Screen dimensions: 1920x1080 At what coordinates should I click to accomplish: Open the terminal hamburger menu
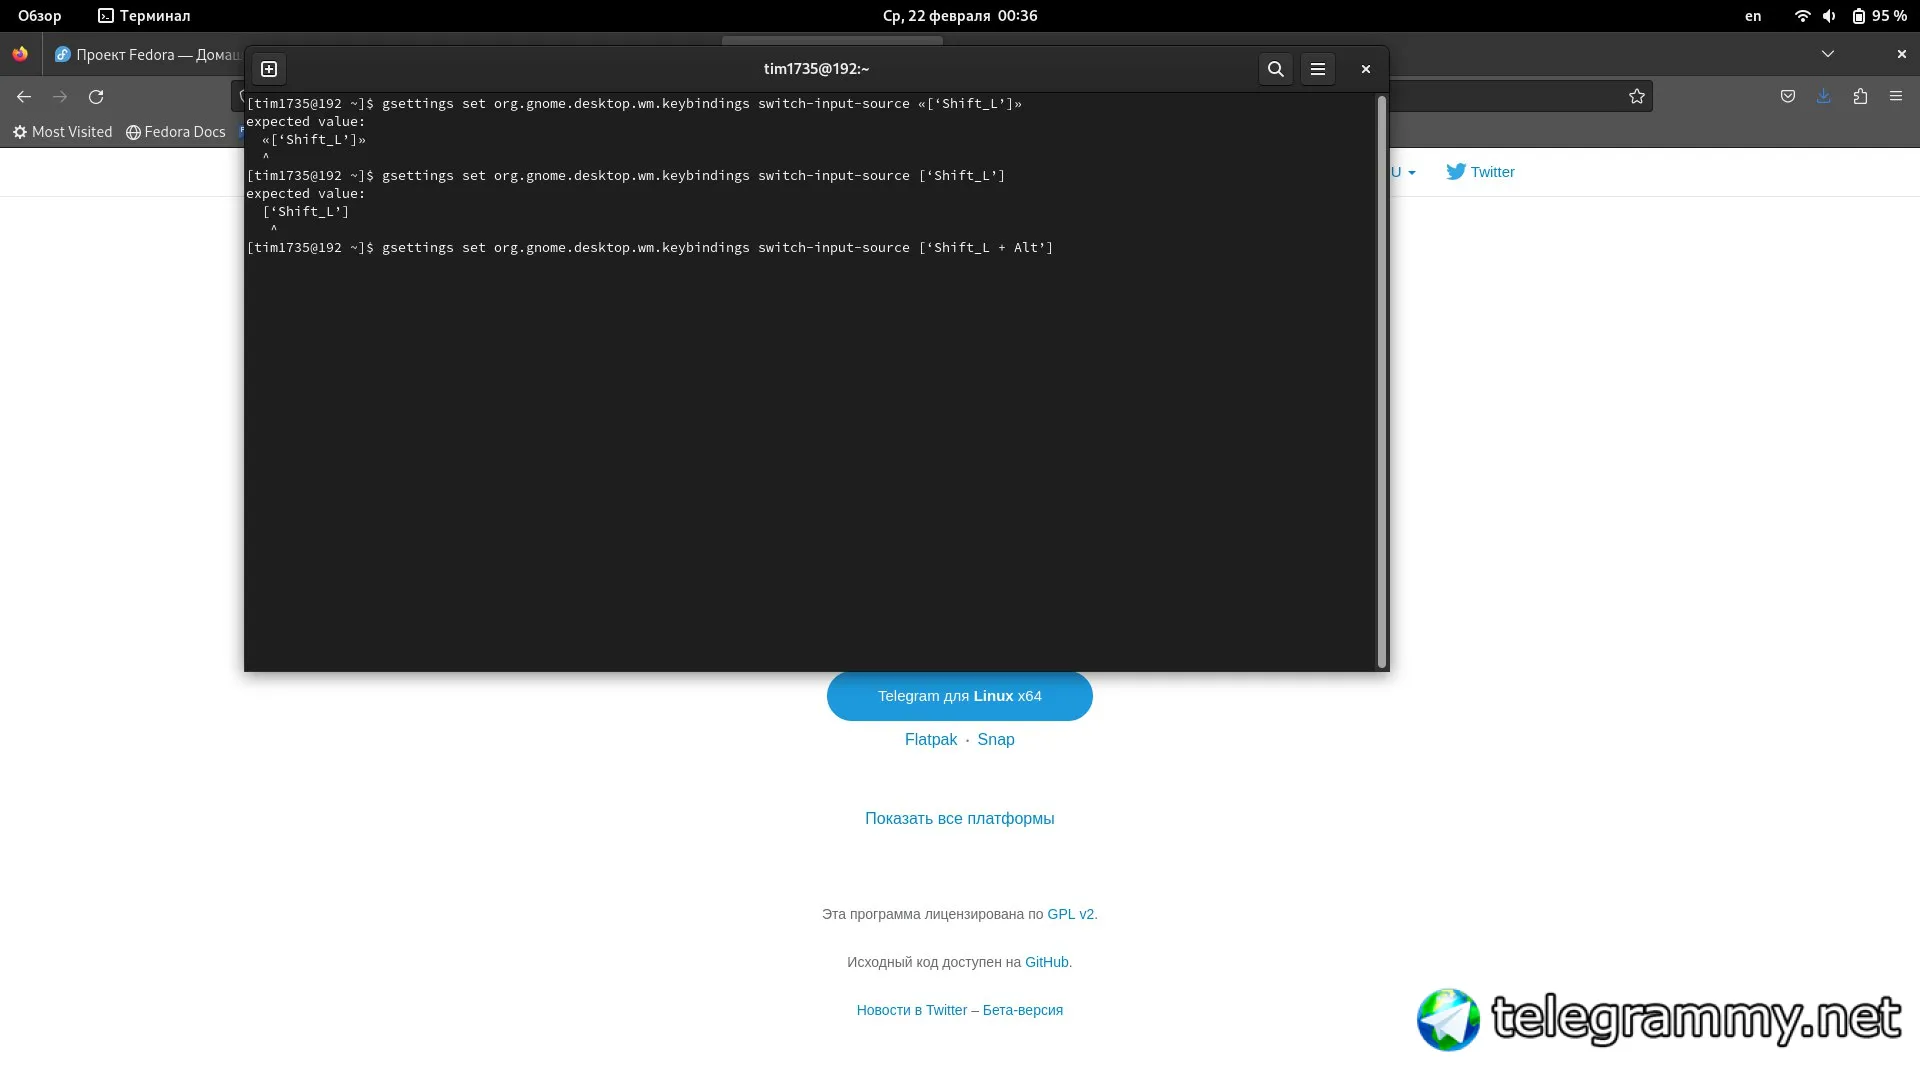1318,69
